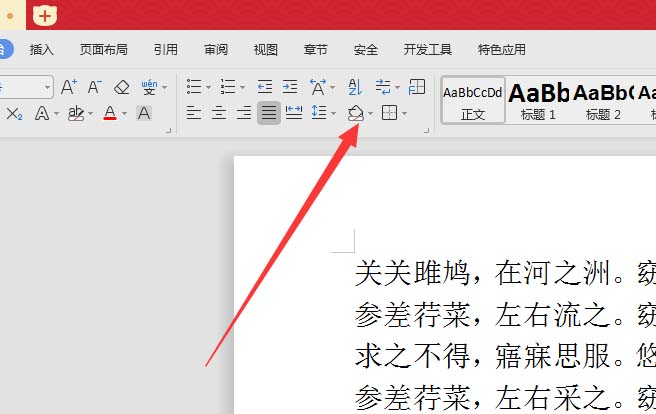Image resolution: width=656 pixels, height=414 pixels.
Task: Click the text line 参差荇菜，左右流之
Action: 489,315
